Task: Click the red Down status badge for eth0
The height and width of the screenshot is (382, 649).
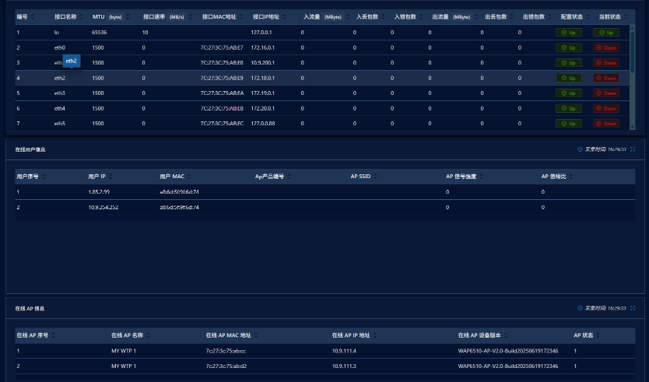Action: pyautogui.click(x=606, y=48)
